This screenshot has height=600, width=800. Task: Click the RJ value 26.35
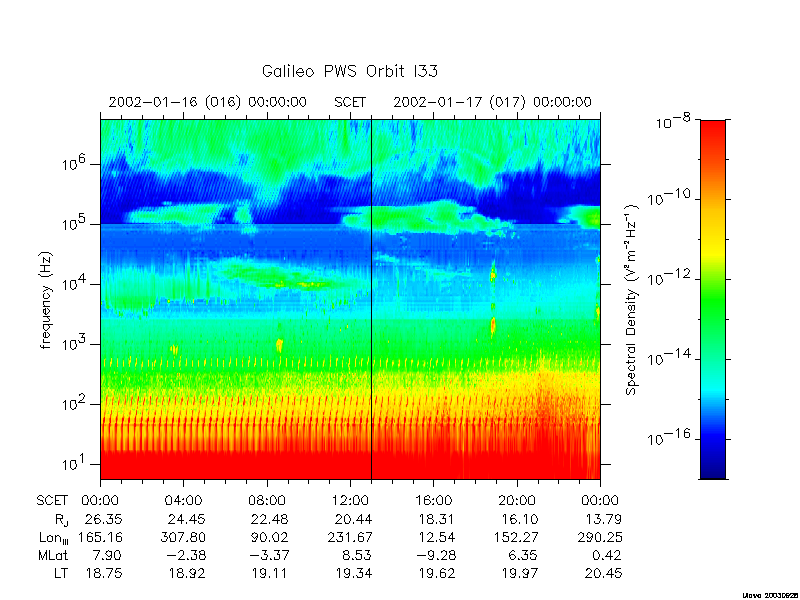pyautogui.click(x=104, y=519)
